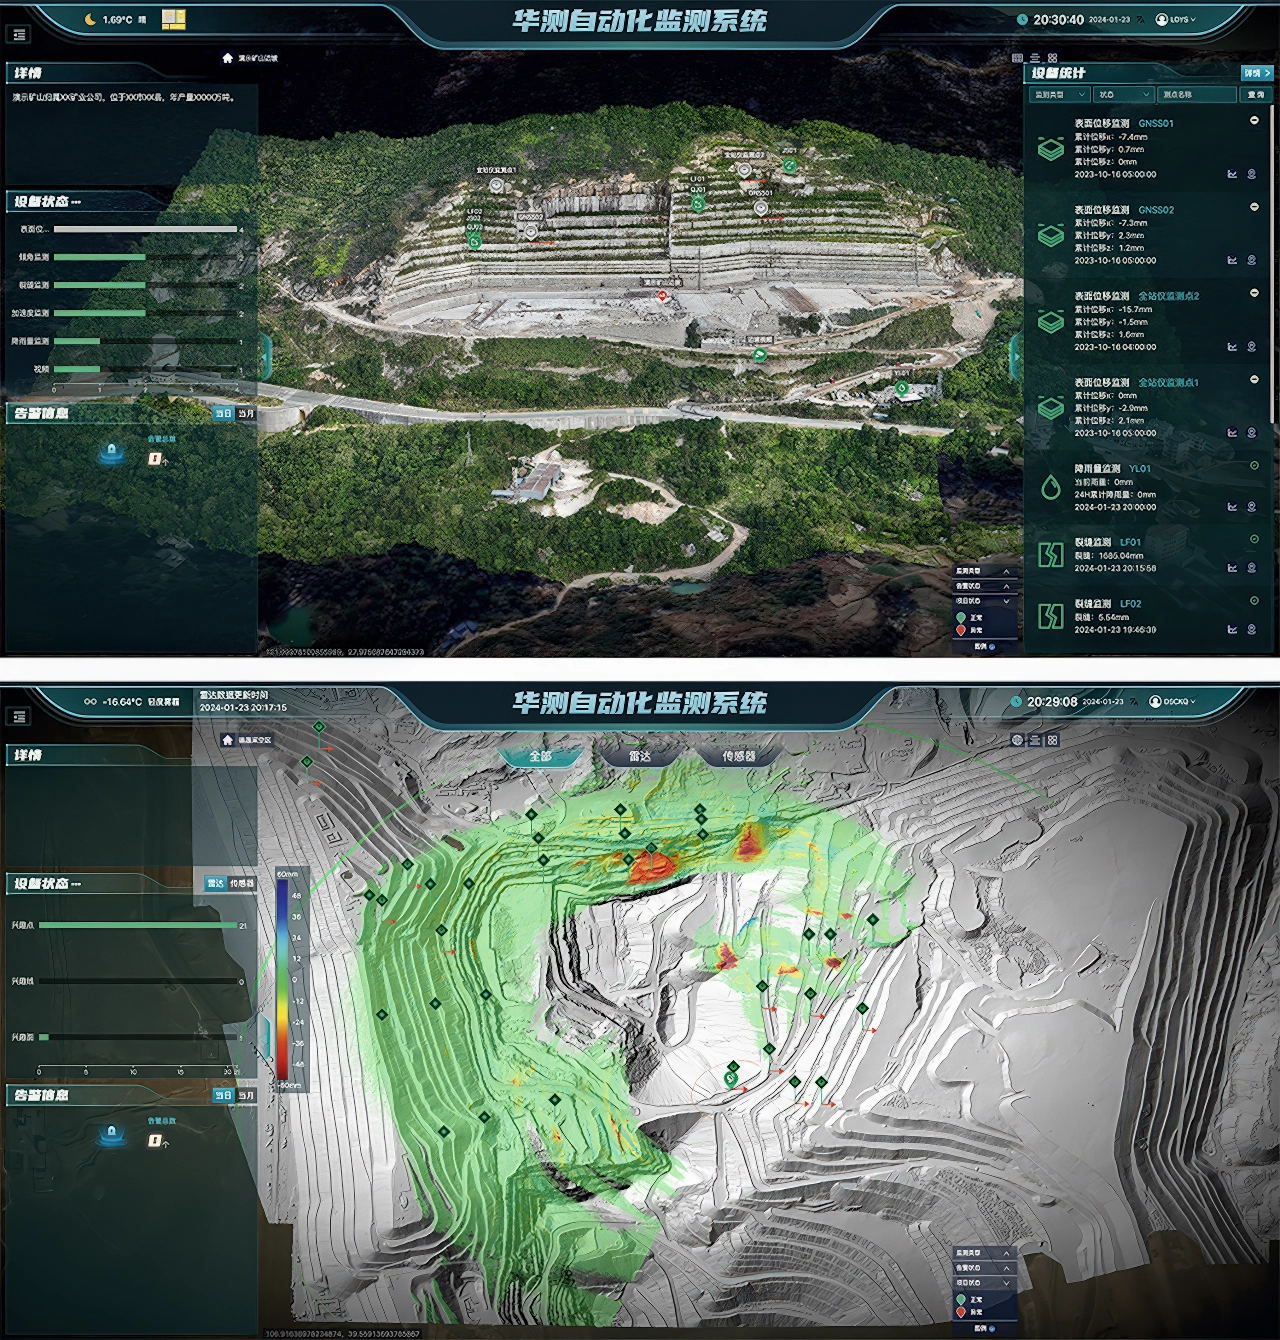Locate crack sensor LF02 on the map
The image size is (1280, 1340).
click(x=1251, y=629)
